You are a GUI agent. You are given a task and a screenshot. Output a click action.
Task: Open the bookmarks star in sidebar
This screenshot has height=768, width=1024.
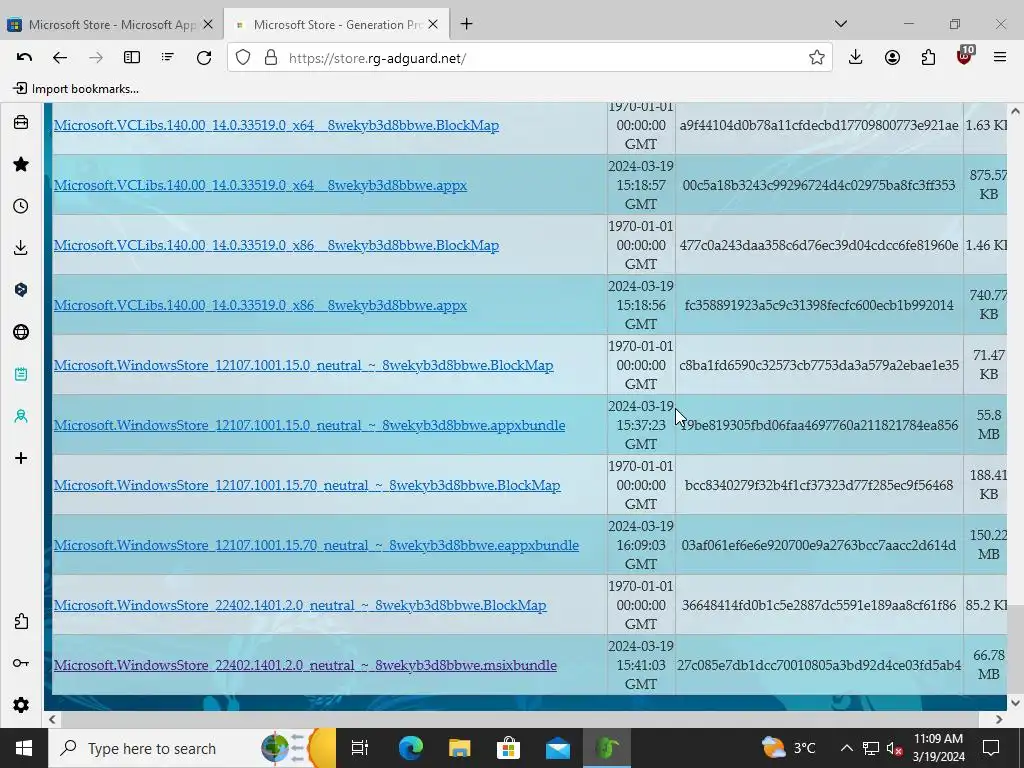coord(21,164)
